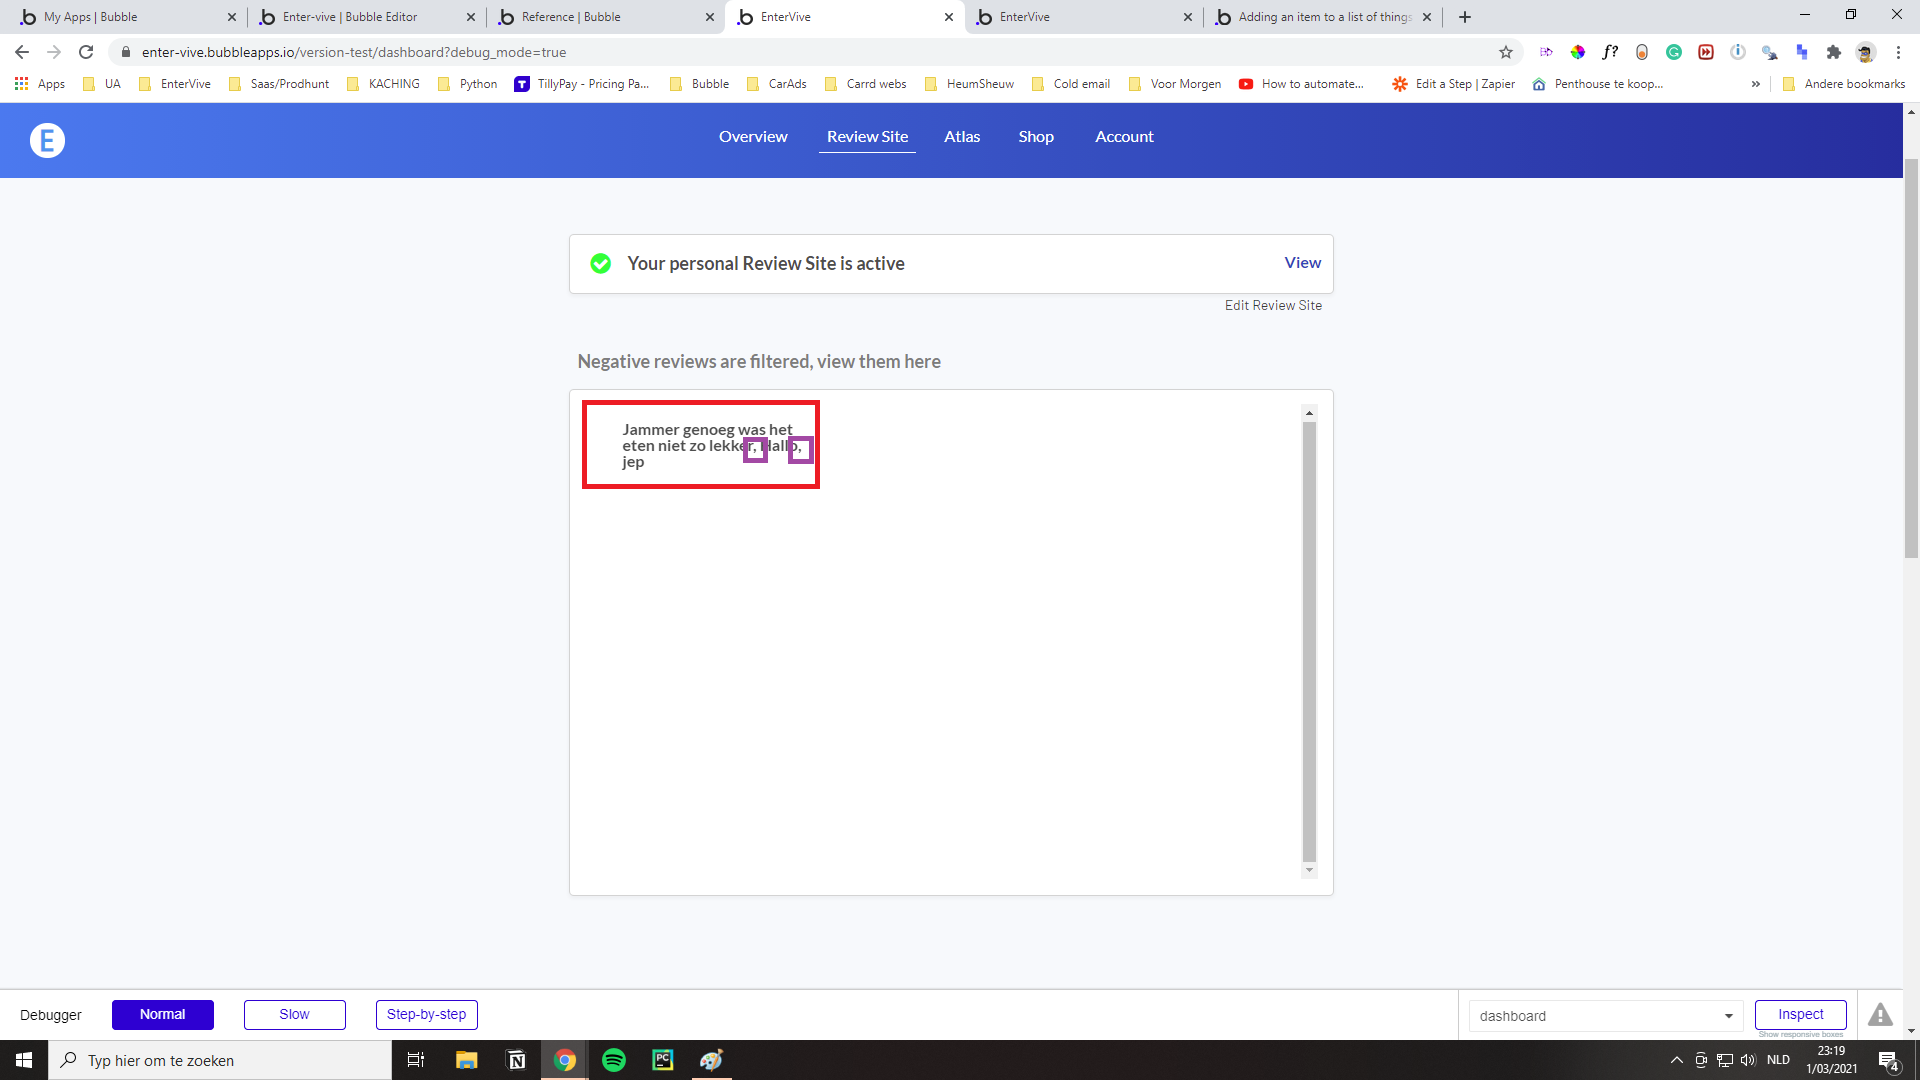This screenshot has width=1920, height=1080.
Task: Go to the Atlas menu item
Action: coord(961,137)
